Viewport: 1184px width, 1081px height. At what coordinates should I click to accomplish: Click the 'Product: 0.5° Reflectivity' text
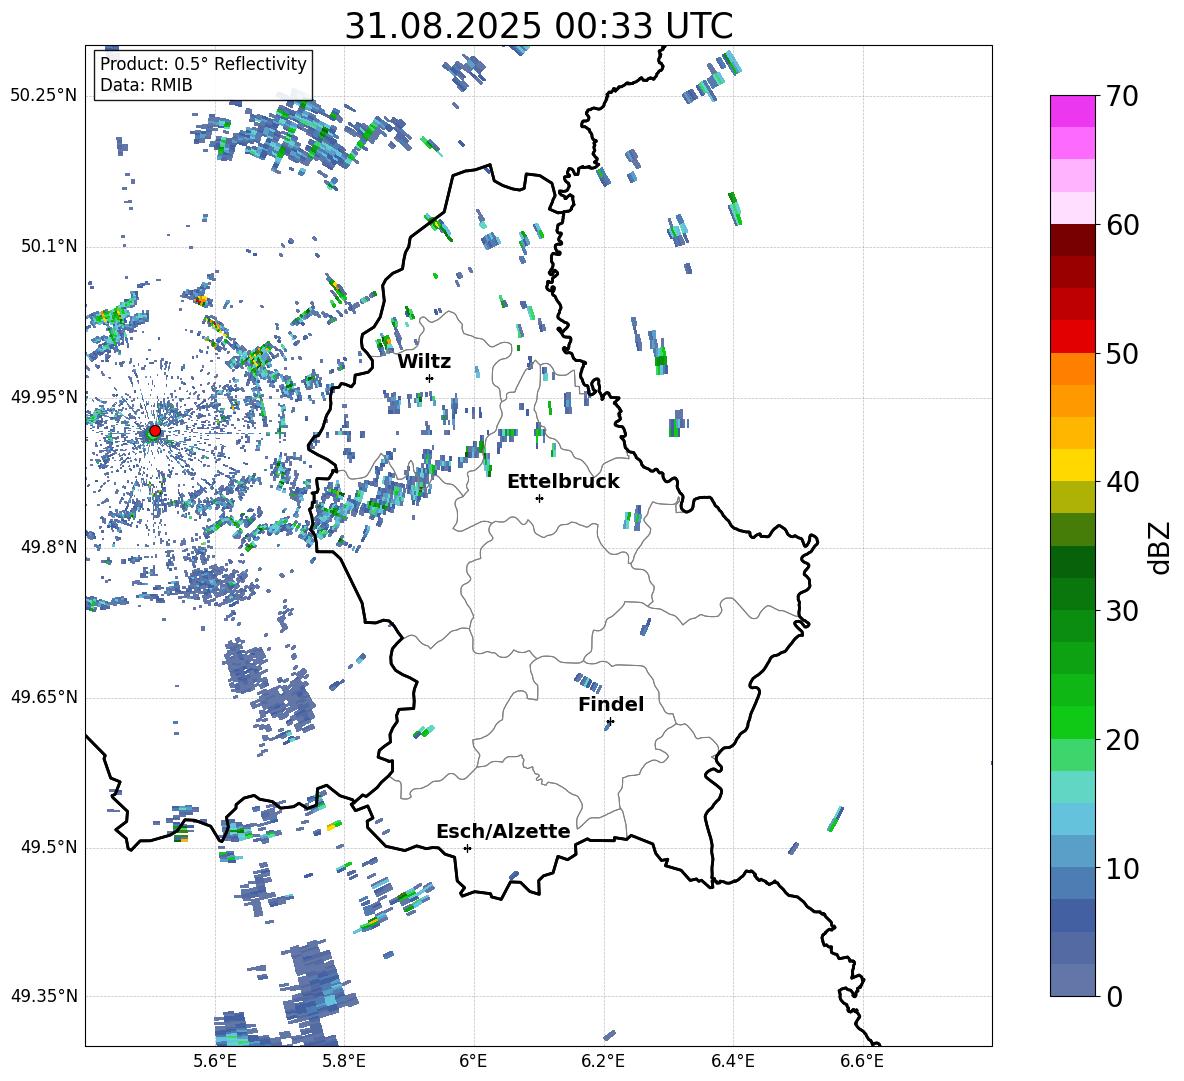pyautogui.click(x=203, y=63)
